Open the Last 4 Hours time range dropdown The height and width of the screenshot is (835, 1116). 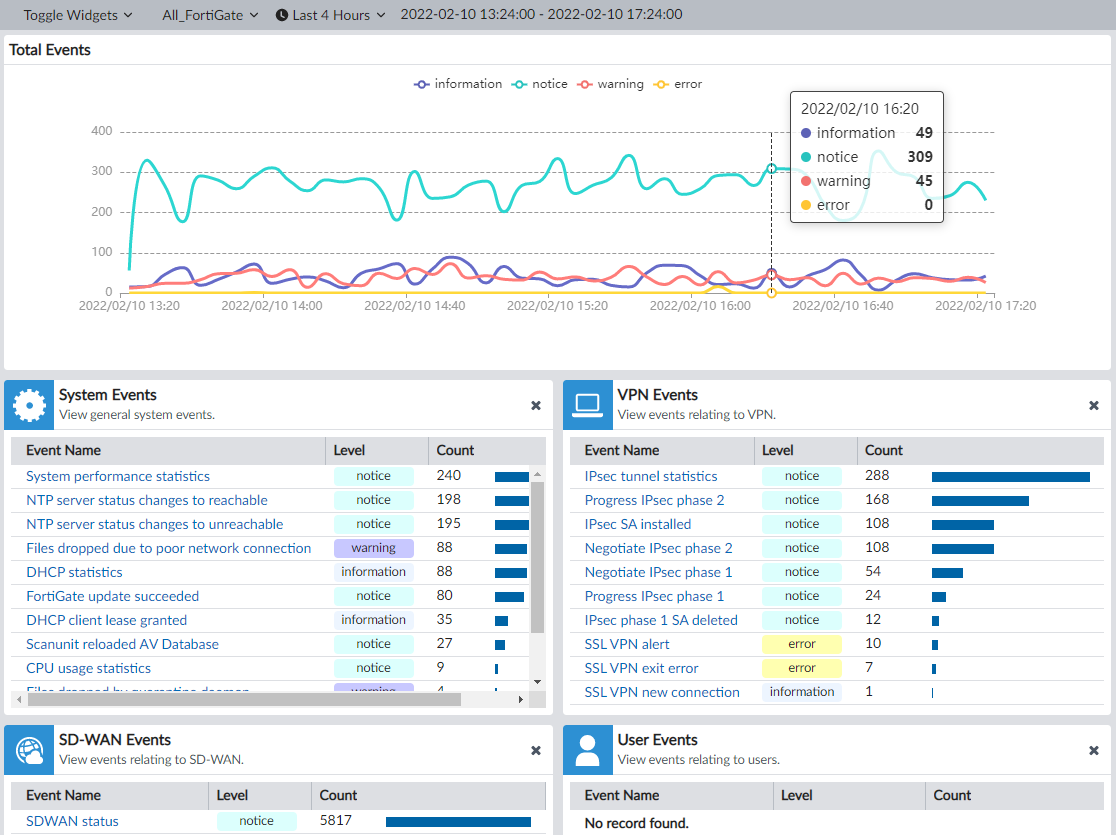click(x=330, y=15)
